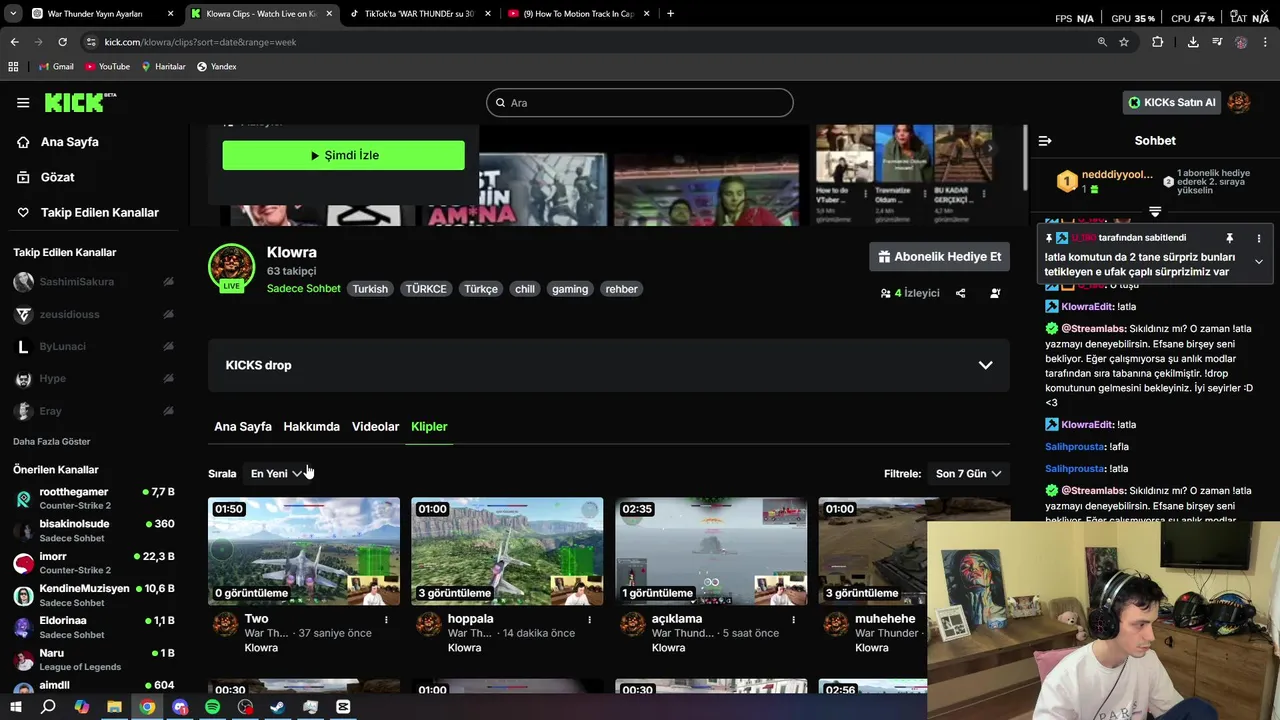Open File Explorer from the taskbar
Screen dimensions: 1280x720
click(x=114, y=707)
